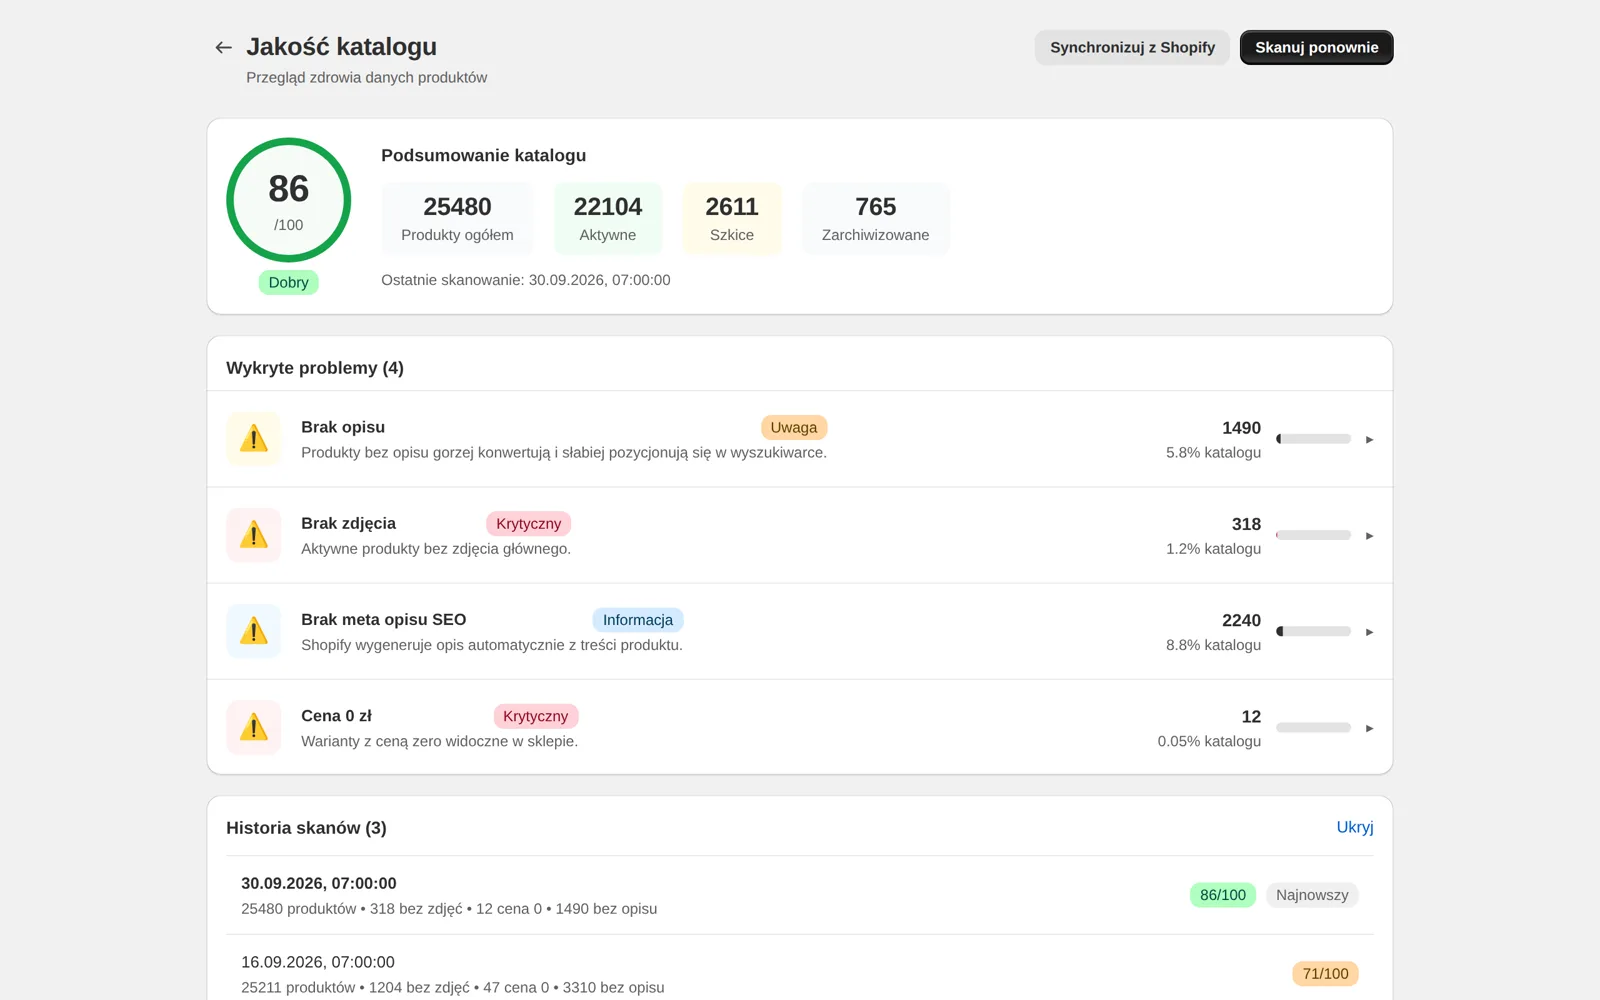Click the 86/100 score circle
Screen dimensions: 1600x1000
point(288,200)
